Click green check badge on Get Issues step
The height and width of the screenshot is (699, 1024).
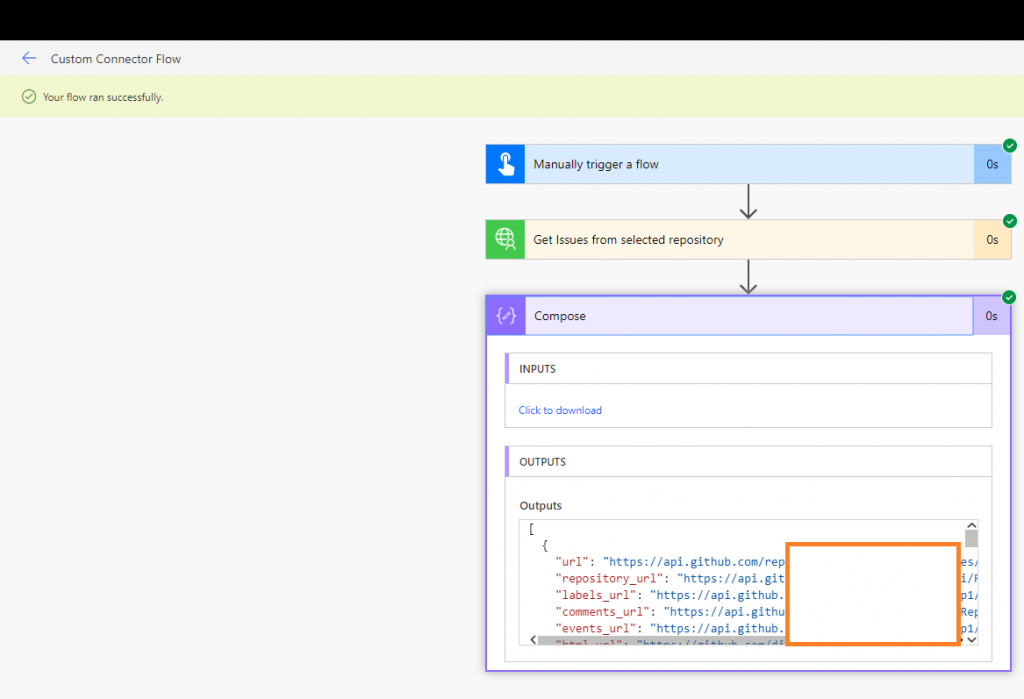click(x=1010, y=221)
